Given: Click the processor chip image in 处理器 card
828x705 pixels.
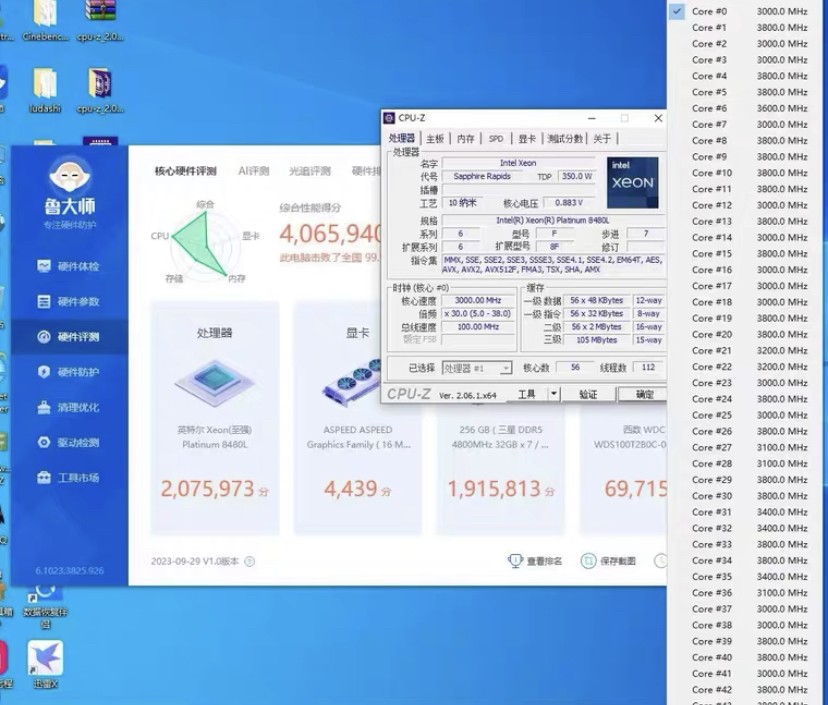Looking at the screenshot, I should (215, 382).
